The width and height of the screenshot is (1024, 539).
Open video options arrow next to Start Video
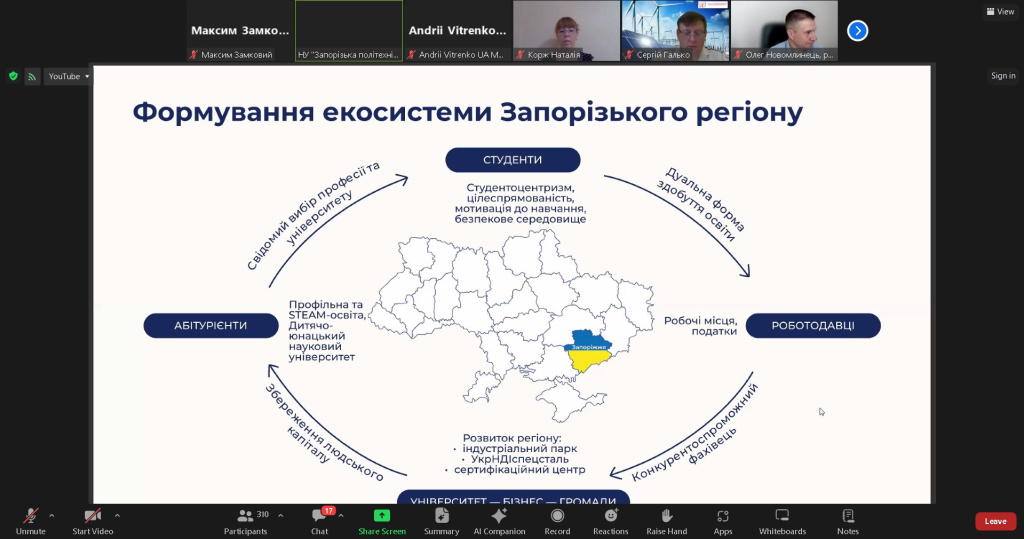(117, 515)
